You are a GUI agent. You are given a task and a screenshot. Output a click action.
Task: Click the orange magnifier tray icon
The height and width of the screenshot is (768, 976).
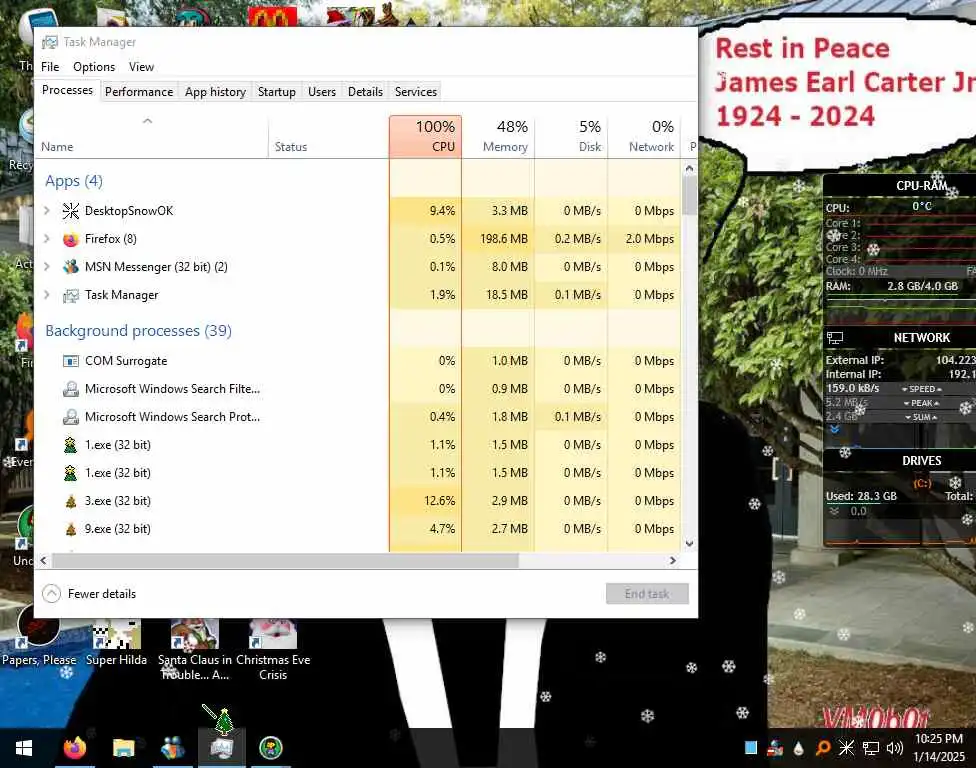tap(823, 747)
